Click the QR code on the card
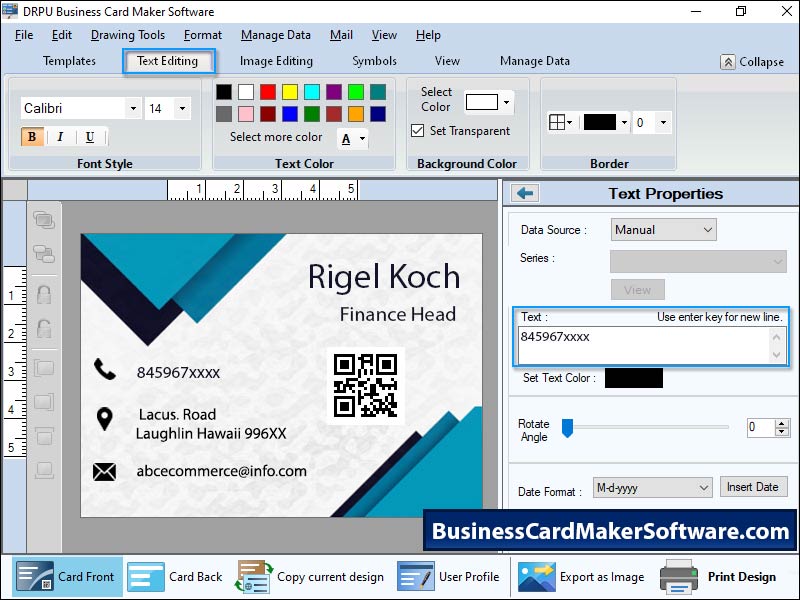Image resolution: width=800 pixels, height=600 pixels. point(365,385)
